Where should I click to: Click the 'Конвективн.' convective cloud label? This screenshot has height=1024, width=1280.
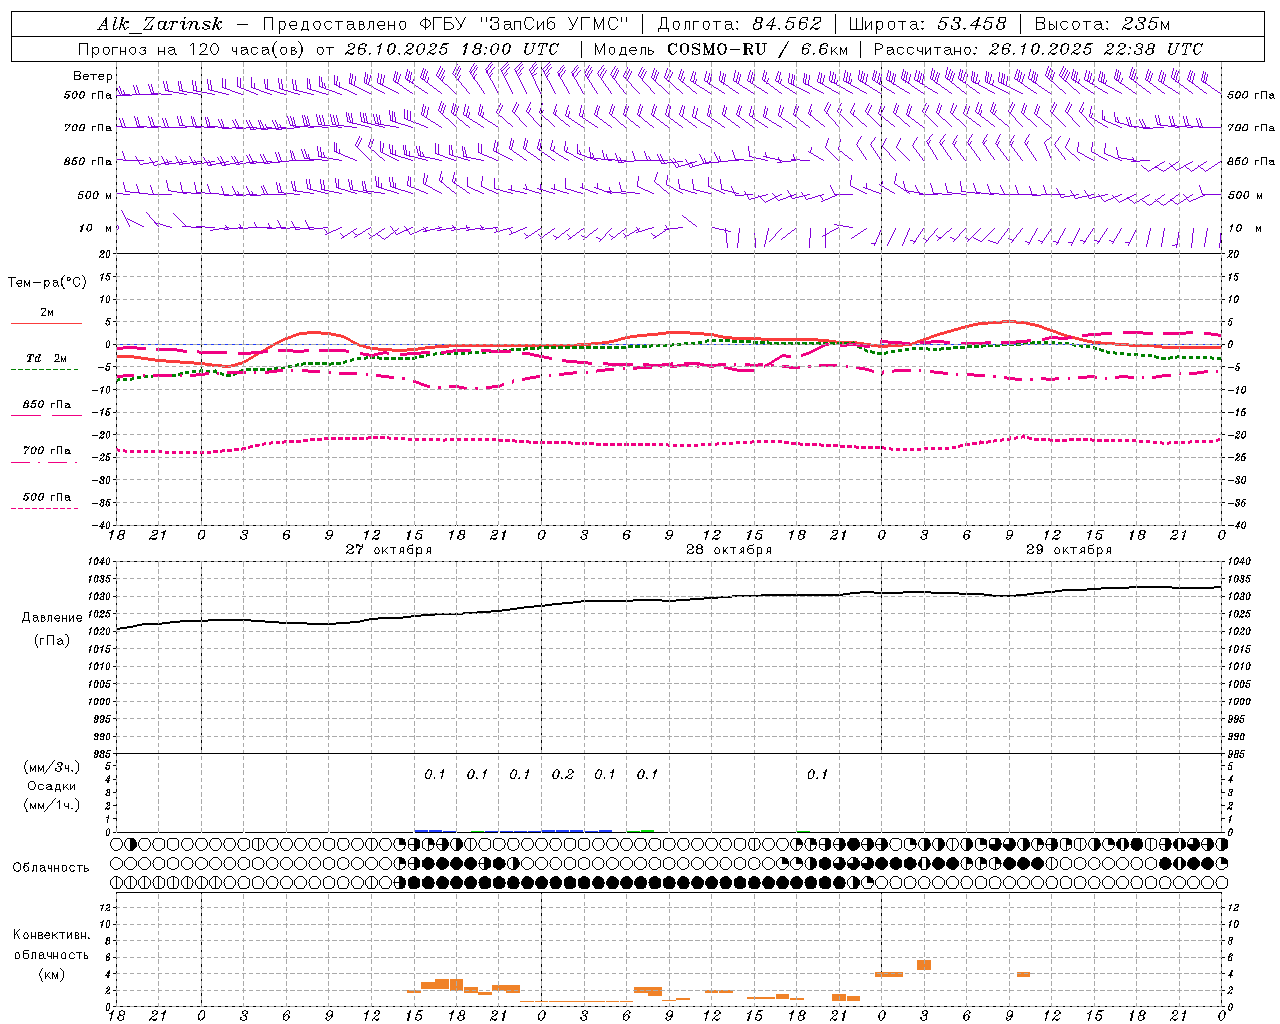51,935
